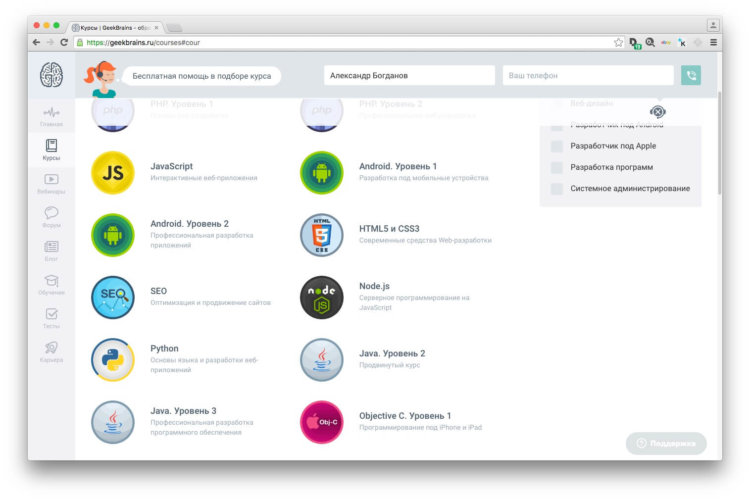Open the Главная sidebar section
750x500 pixels.
51,117
